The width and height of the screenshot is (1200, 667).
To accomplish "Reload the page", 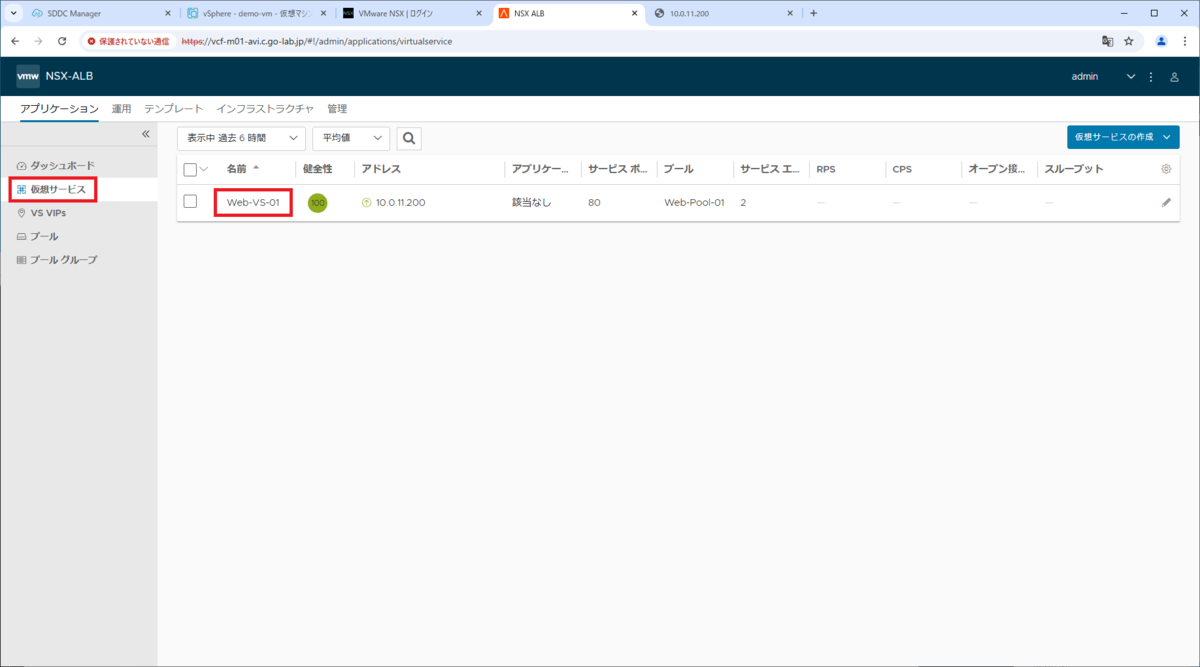I will (x=62, y=41).
